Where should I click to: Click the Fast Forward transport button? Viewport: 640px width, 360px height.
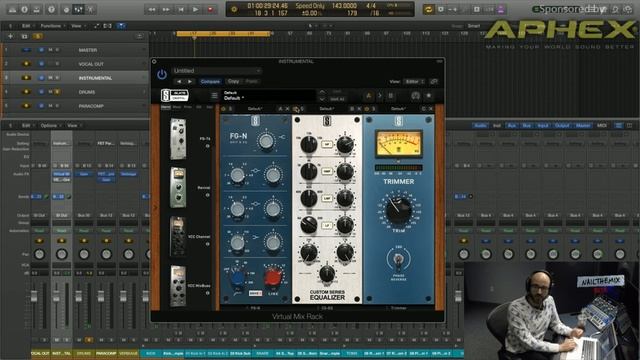[x=166, y=9]
